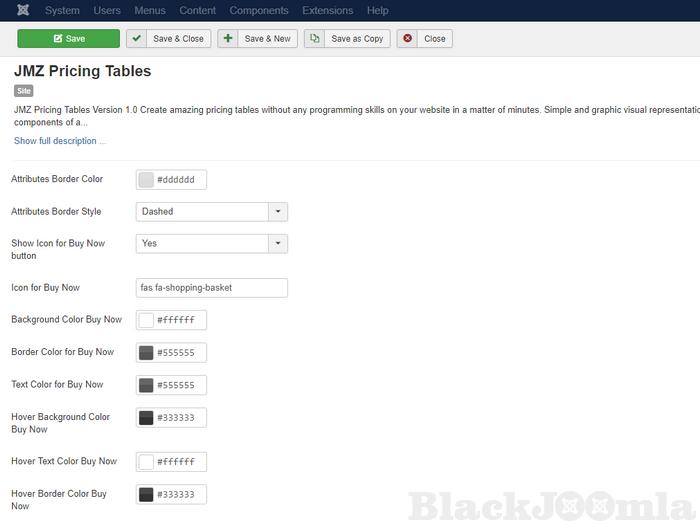Open the Border Color for Buy Now swatch
The image size is (700, 526).
(146, 353)
